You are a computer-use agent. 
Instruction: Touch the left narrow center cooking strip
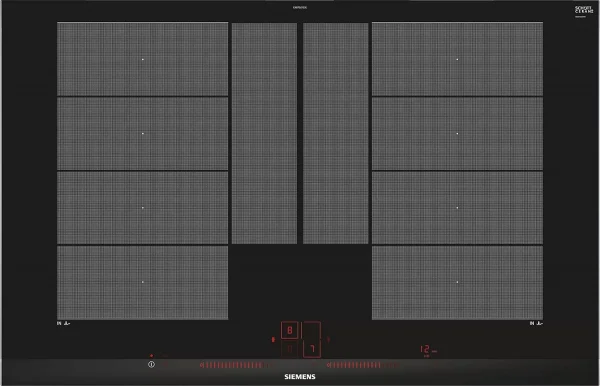(x=264, y=133)
